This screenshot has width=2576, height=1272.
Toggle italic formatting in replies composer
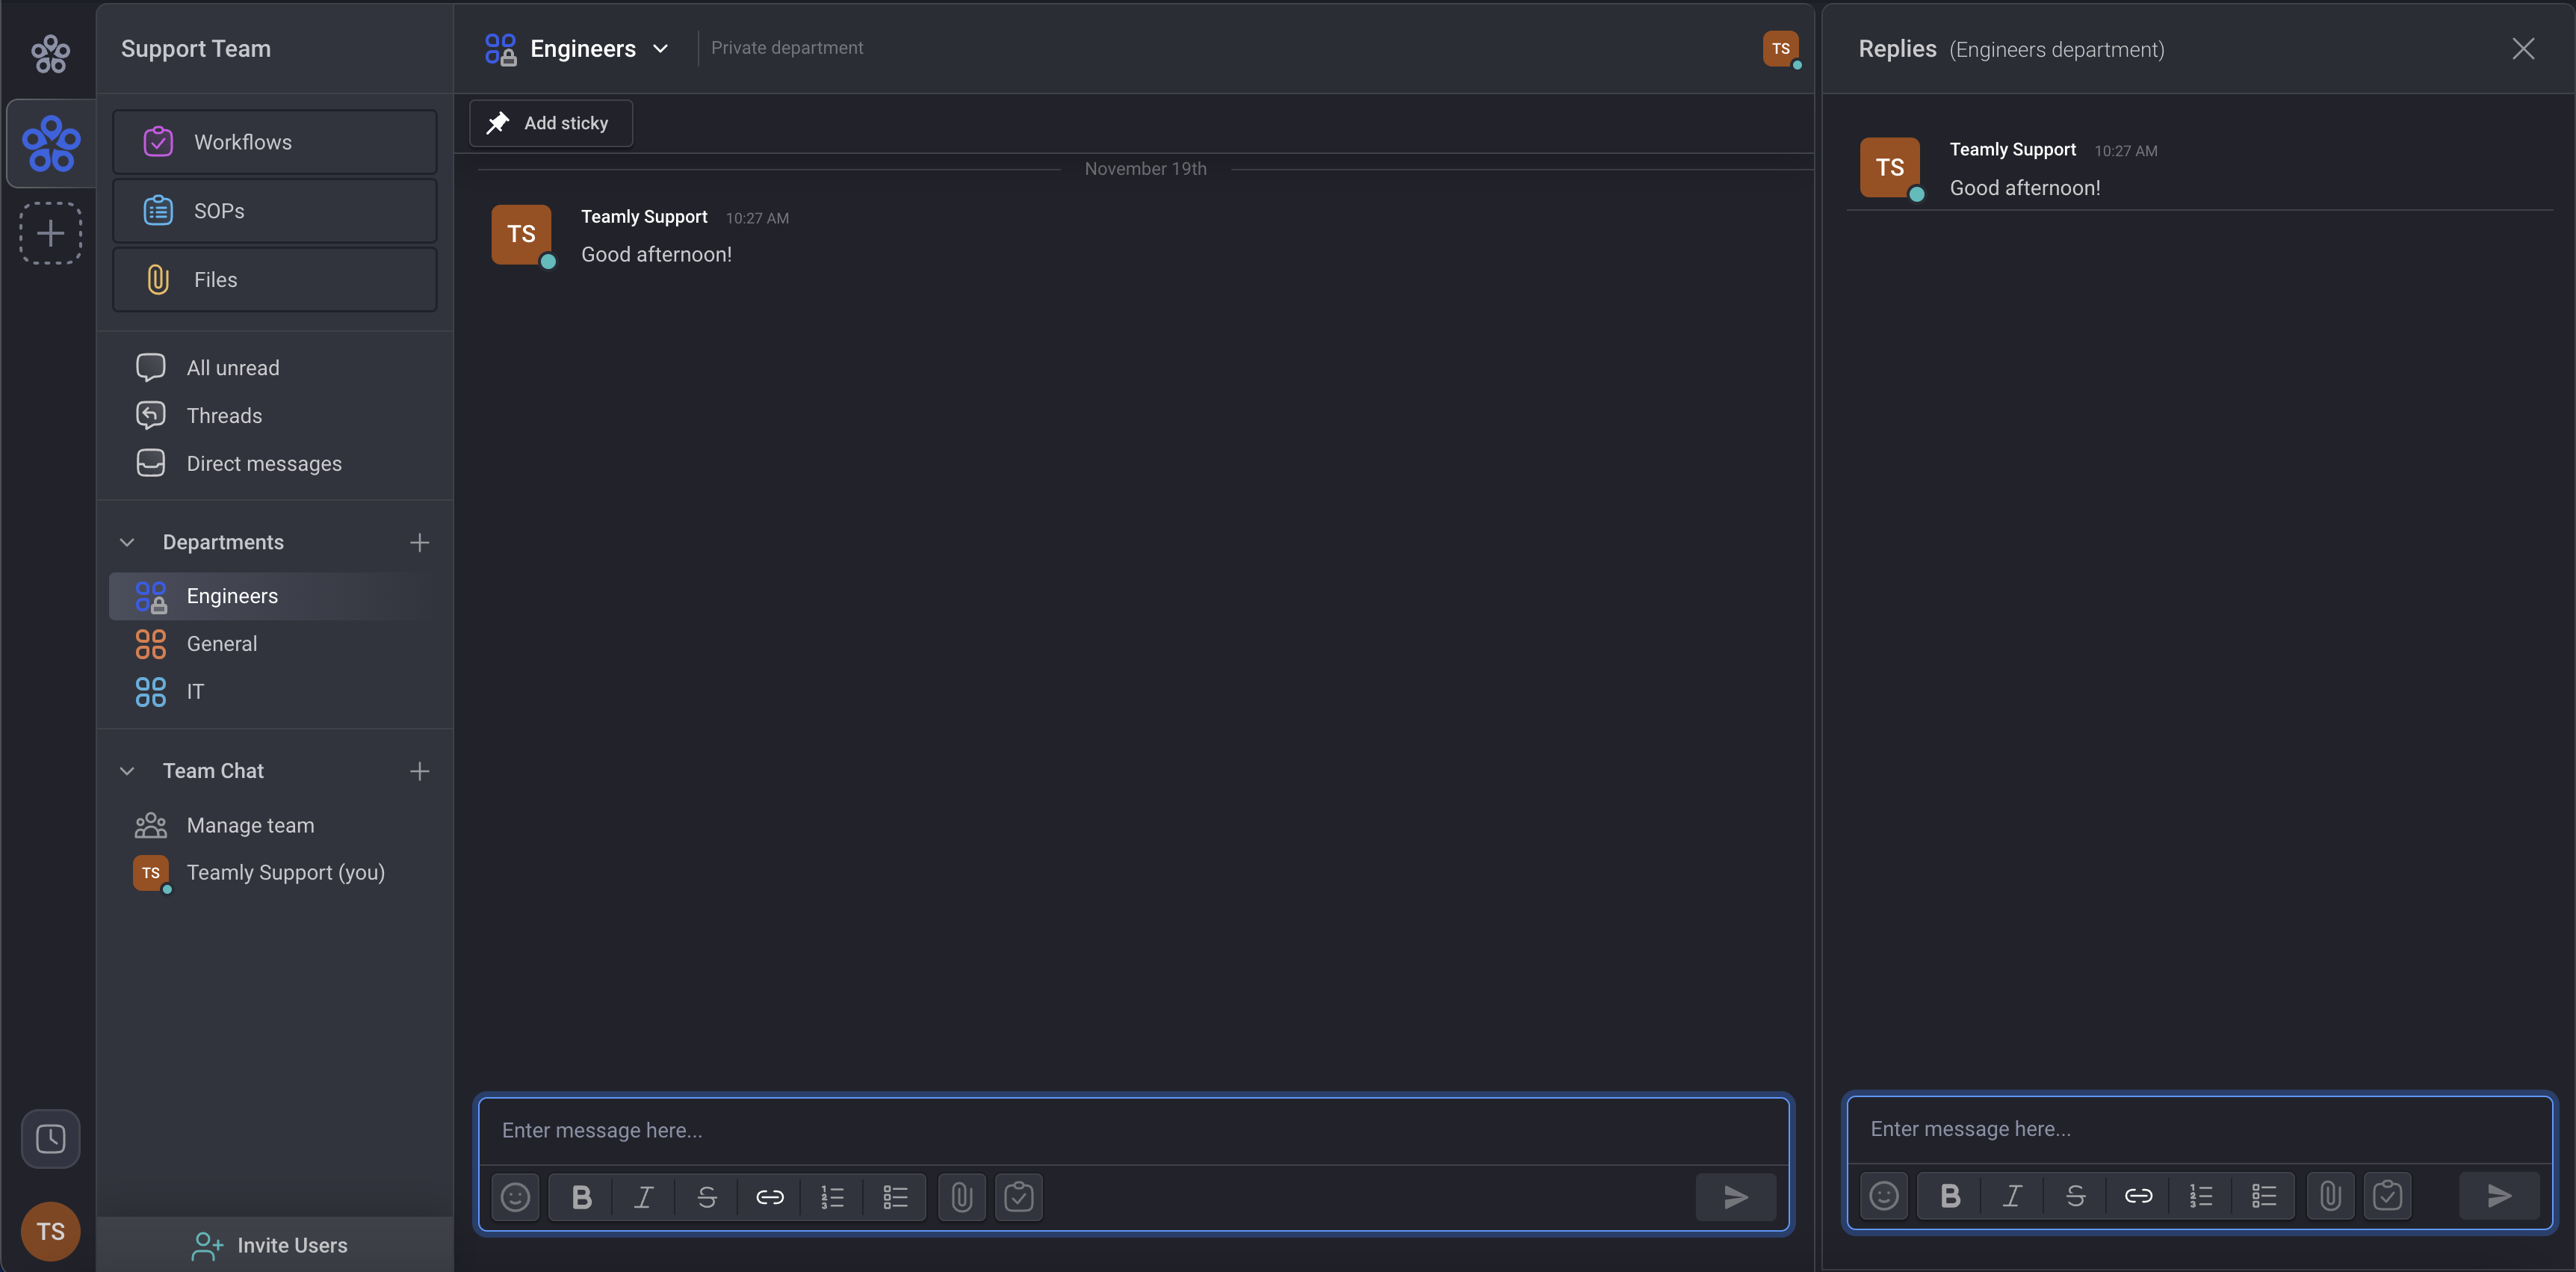click(2012, 1196)
